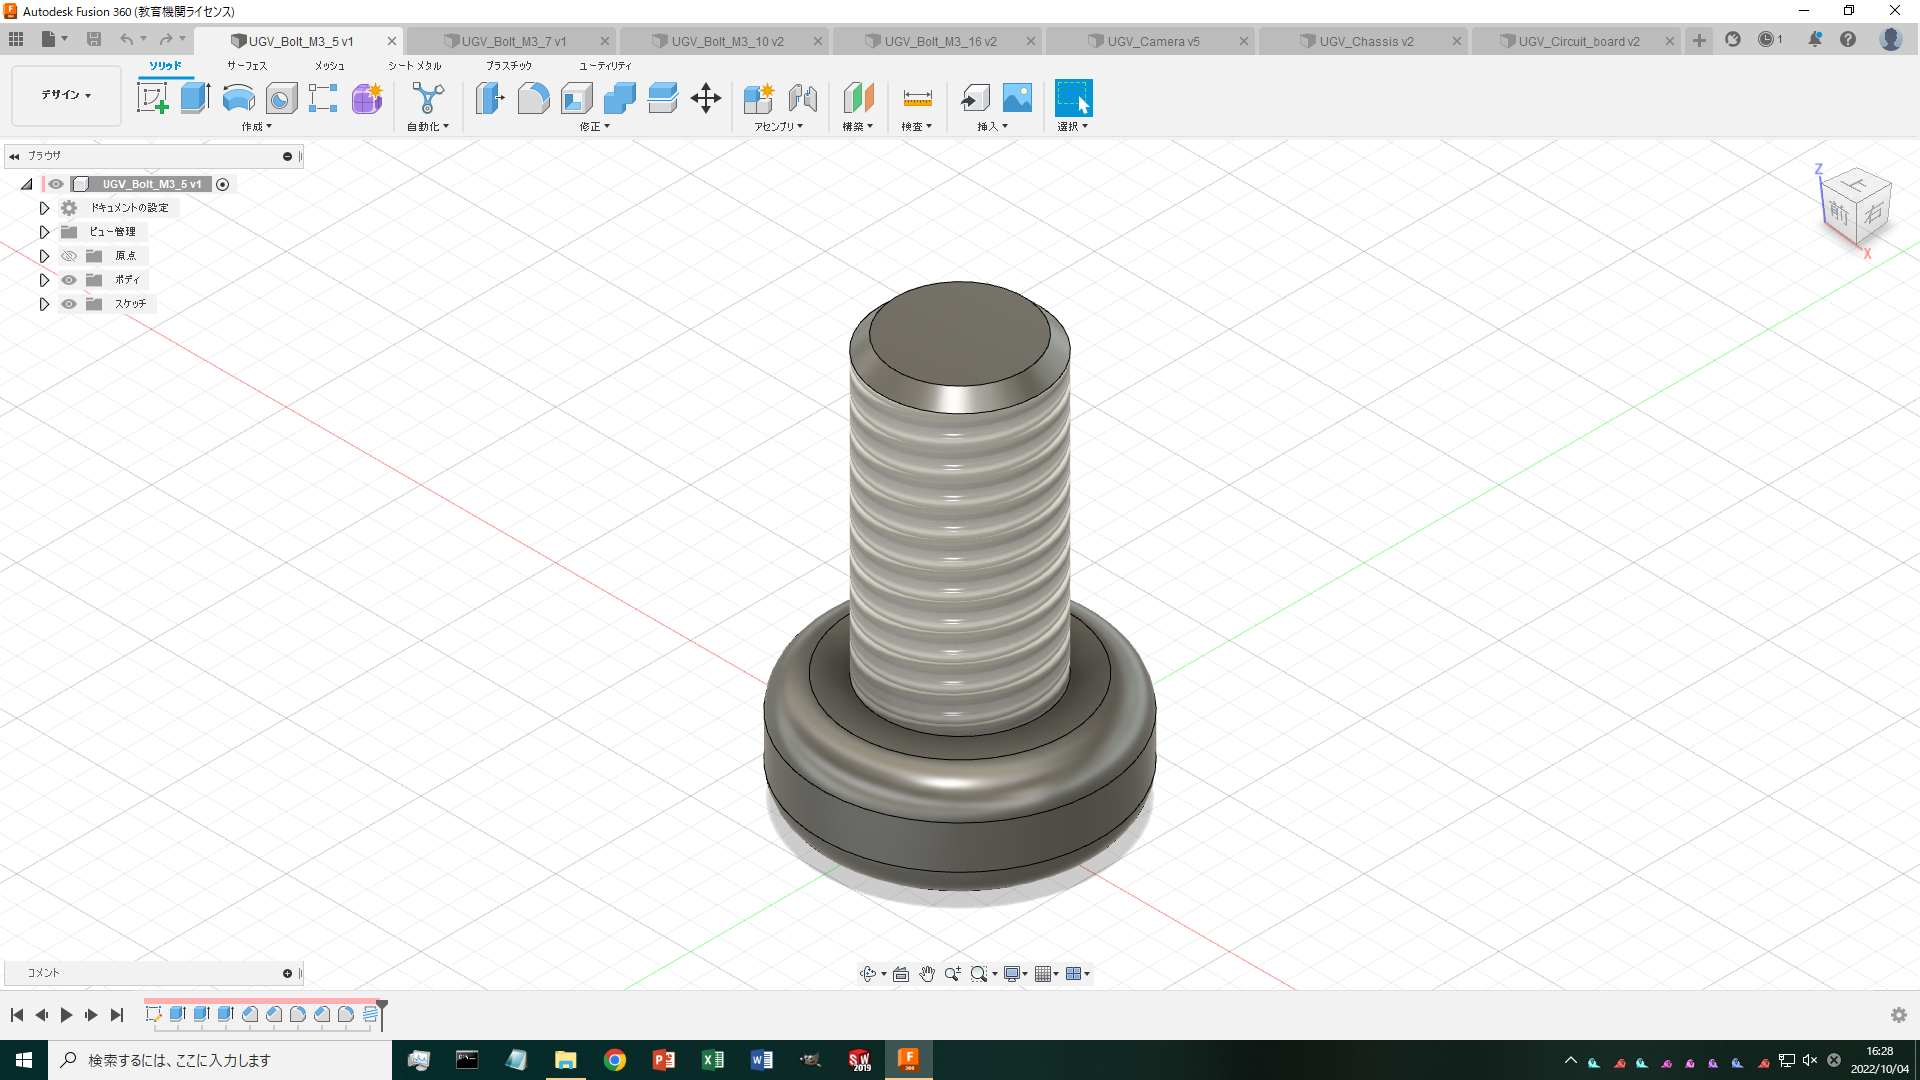Activate the root component radio button
The width and height of the screenshot is (1920, 1080).
(x=223, y=184)
